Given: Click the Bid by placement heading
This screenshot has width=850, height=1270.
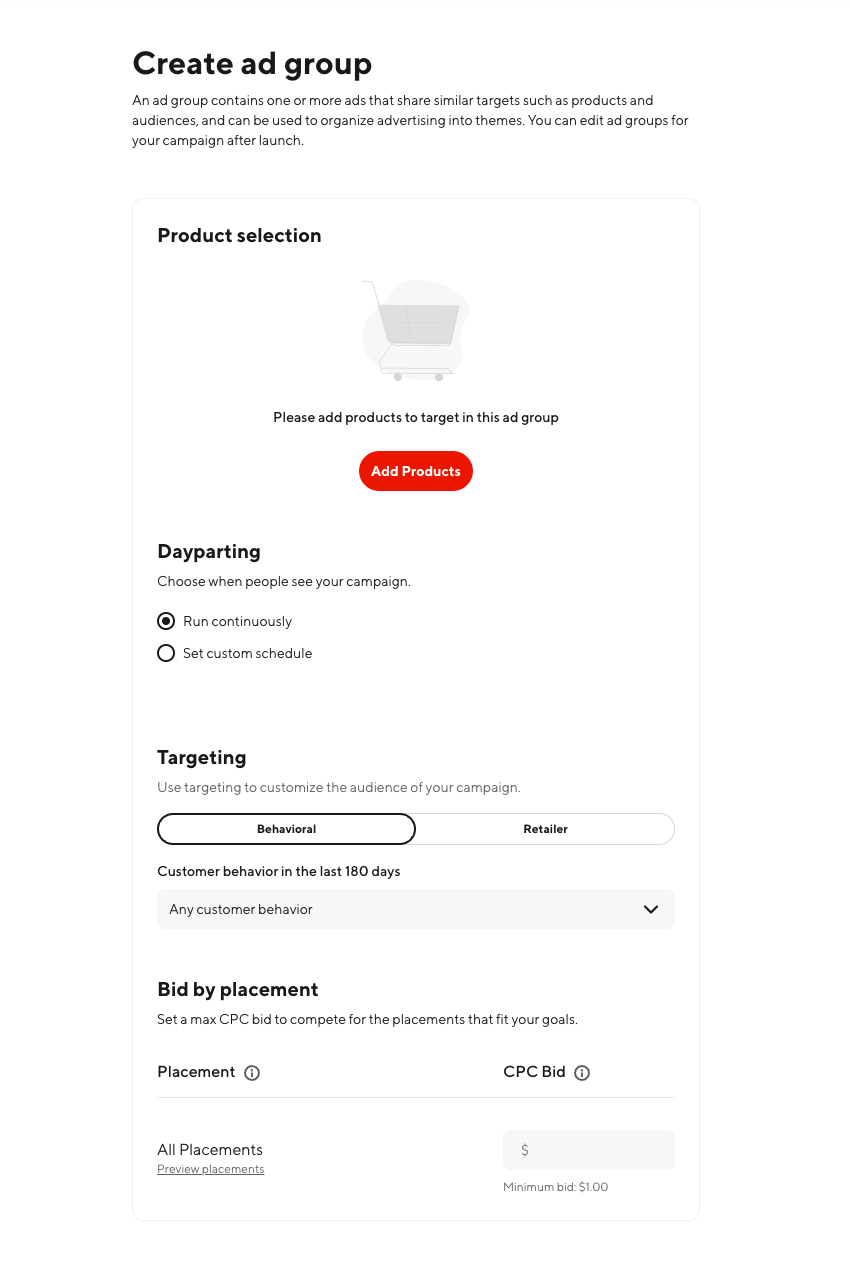Looking at the screenshot, I should [x=238, y=989].
